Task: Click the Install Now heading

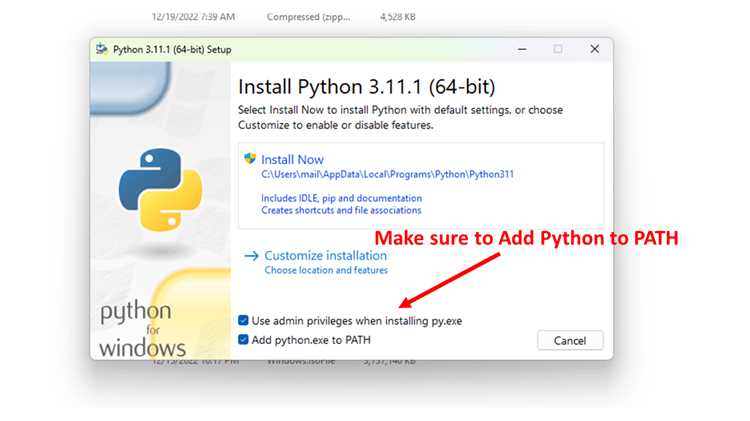Action: (x=292, y=159)
